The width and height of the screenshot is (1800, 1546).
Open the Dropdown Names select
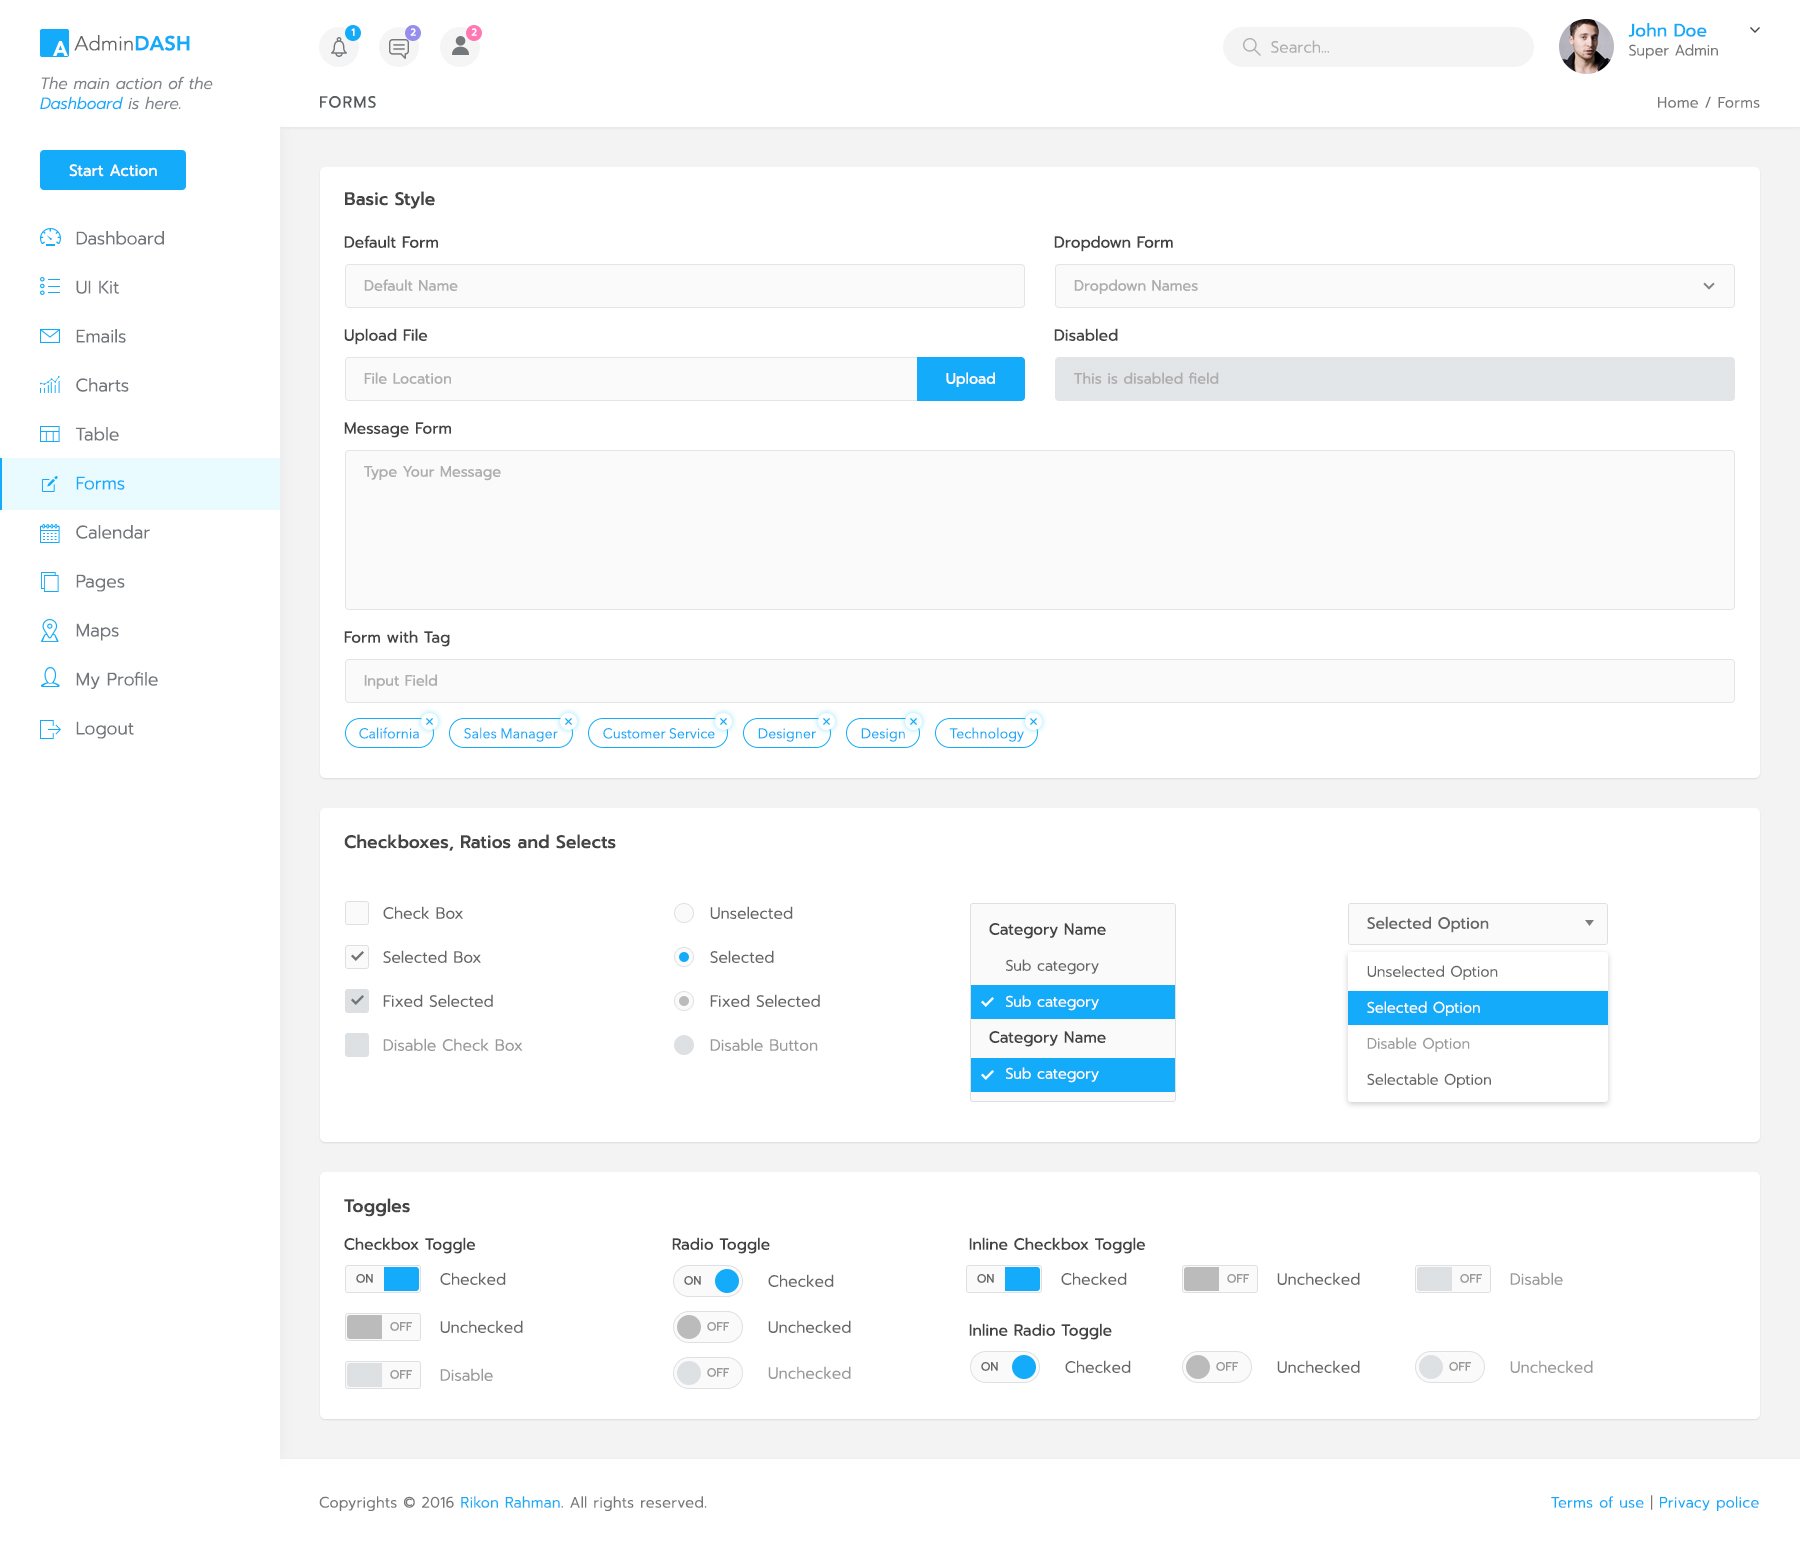(x=1394, y=286)
